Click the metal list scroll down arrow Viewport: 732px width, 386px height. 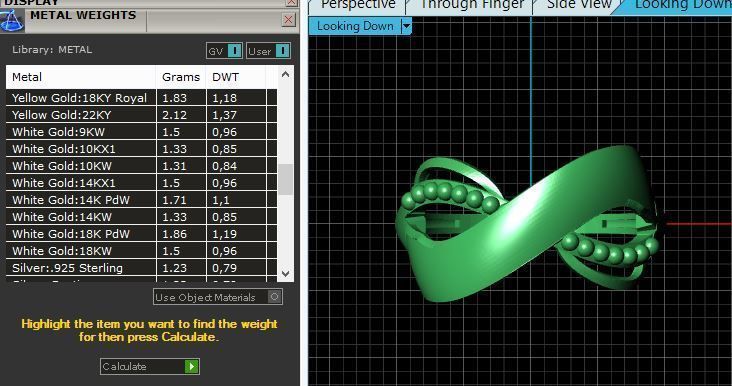click(286, 274)
